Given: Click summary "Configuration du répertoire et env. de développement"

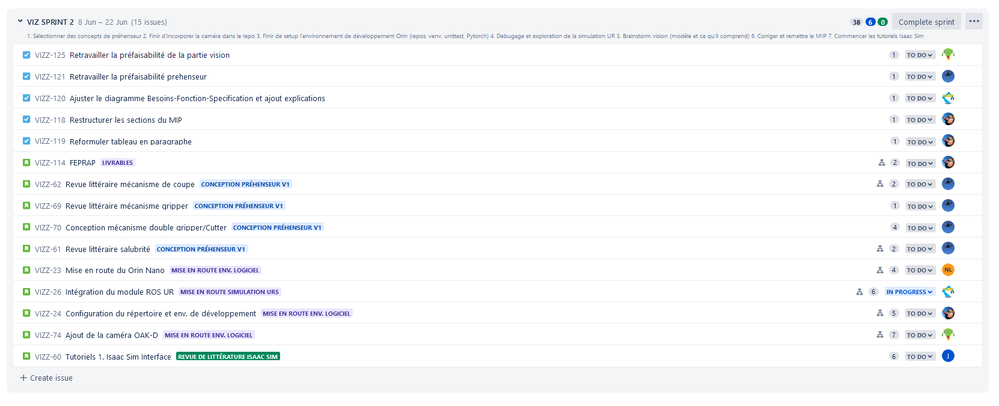Looking at the screenshot, I should [161, 314].
